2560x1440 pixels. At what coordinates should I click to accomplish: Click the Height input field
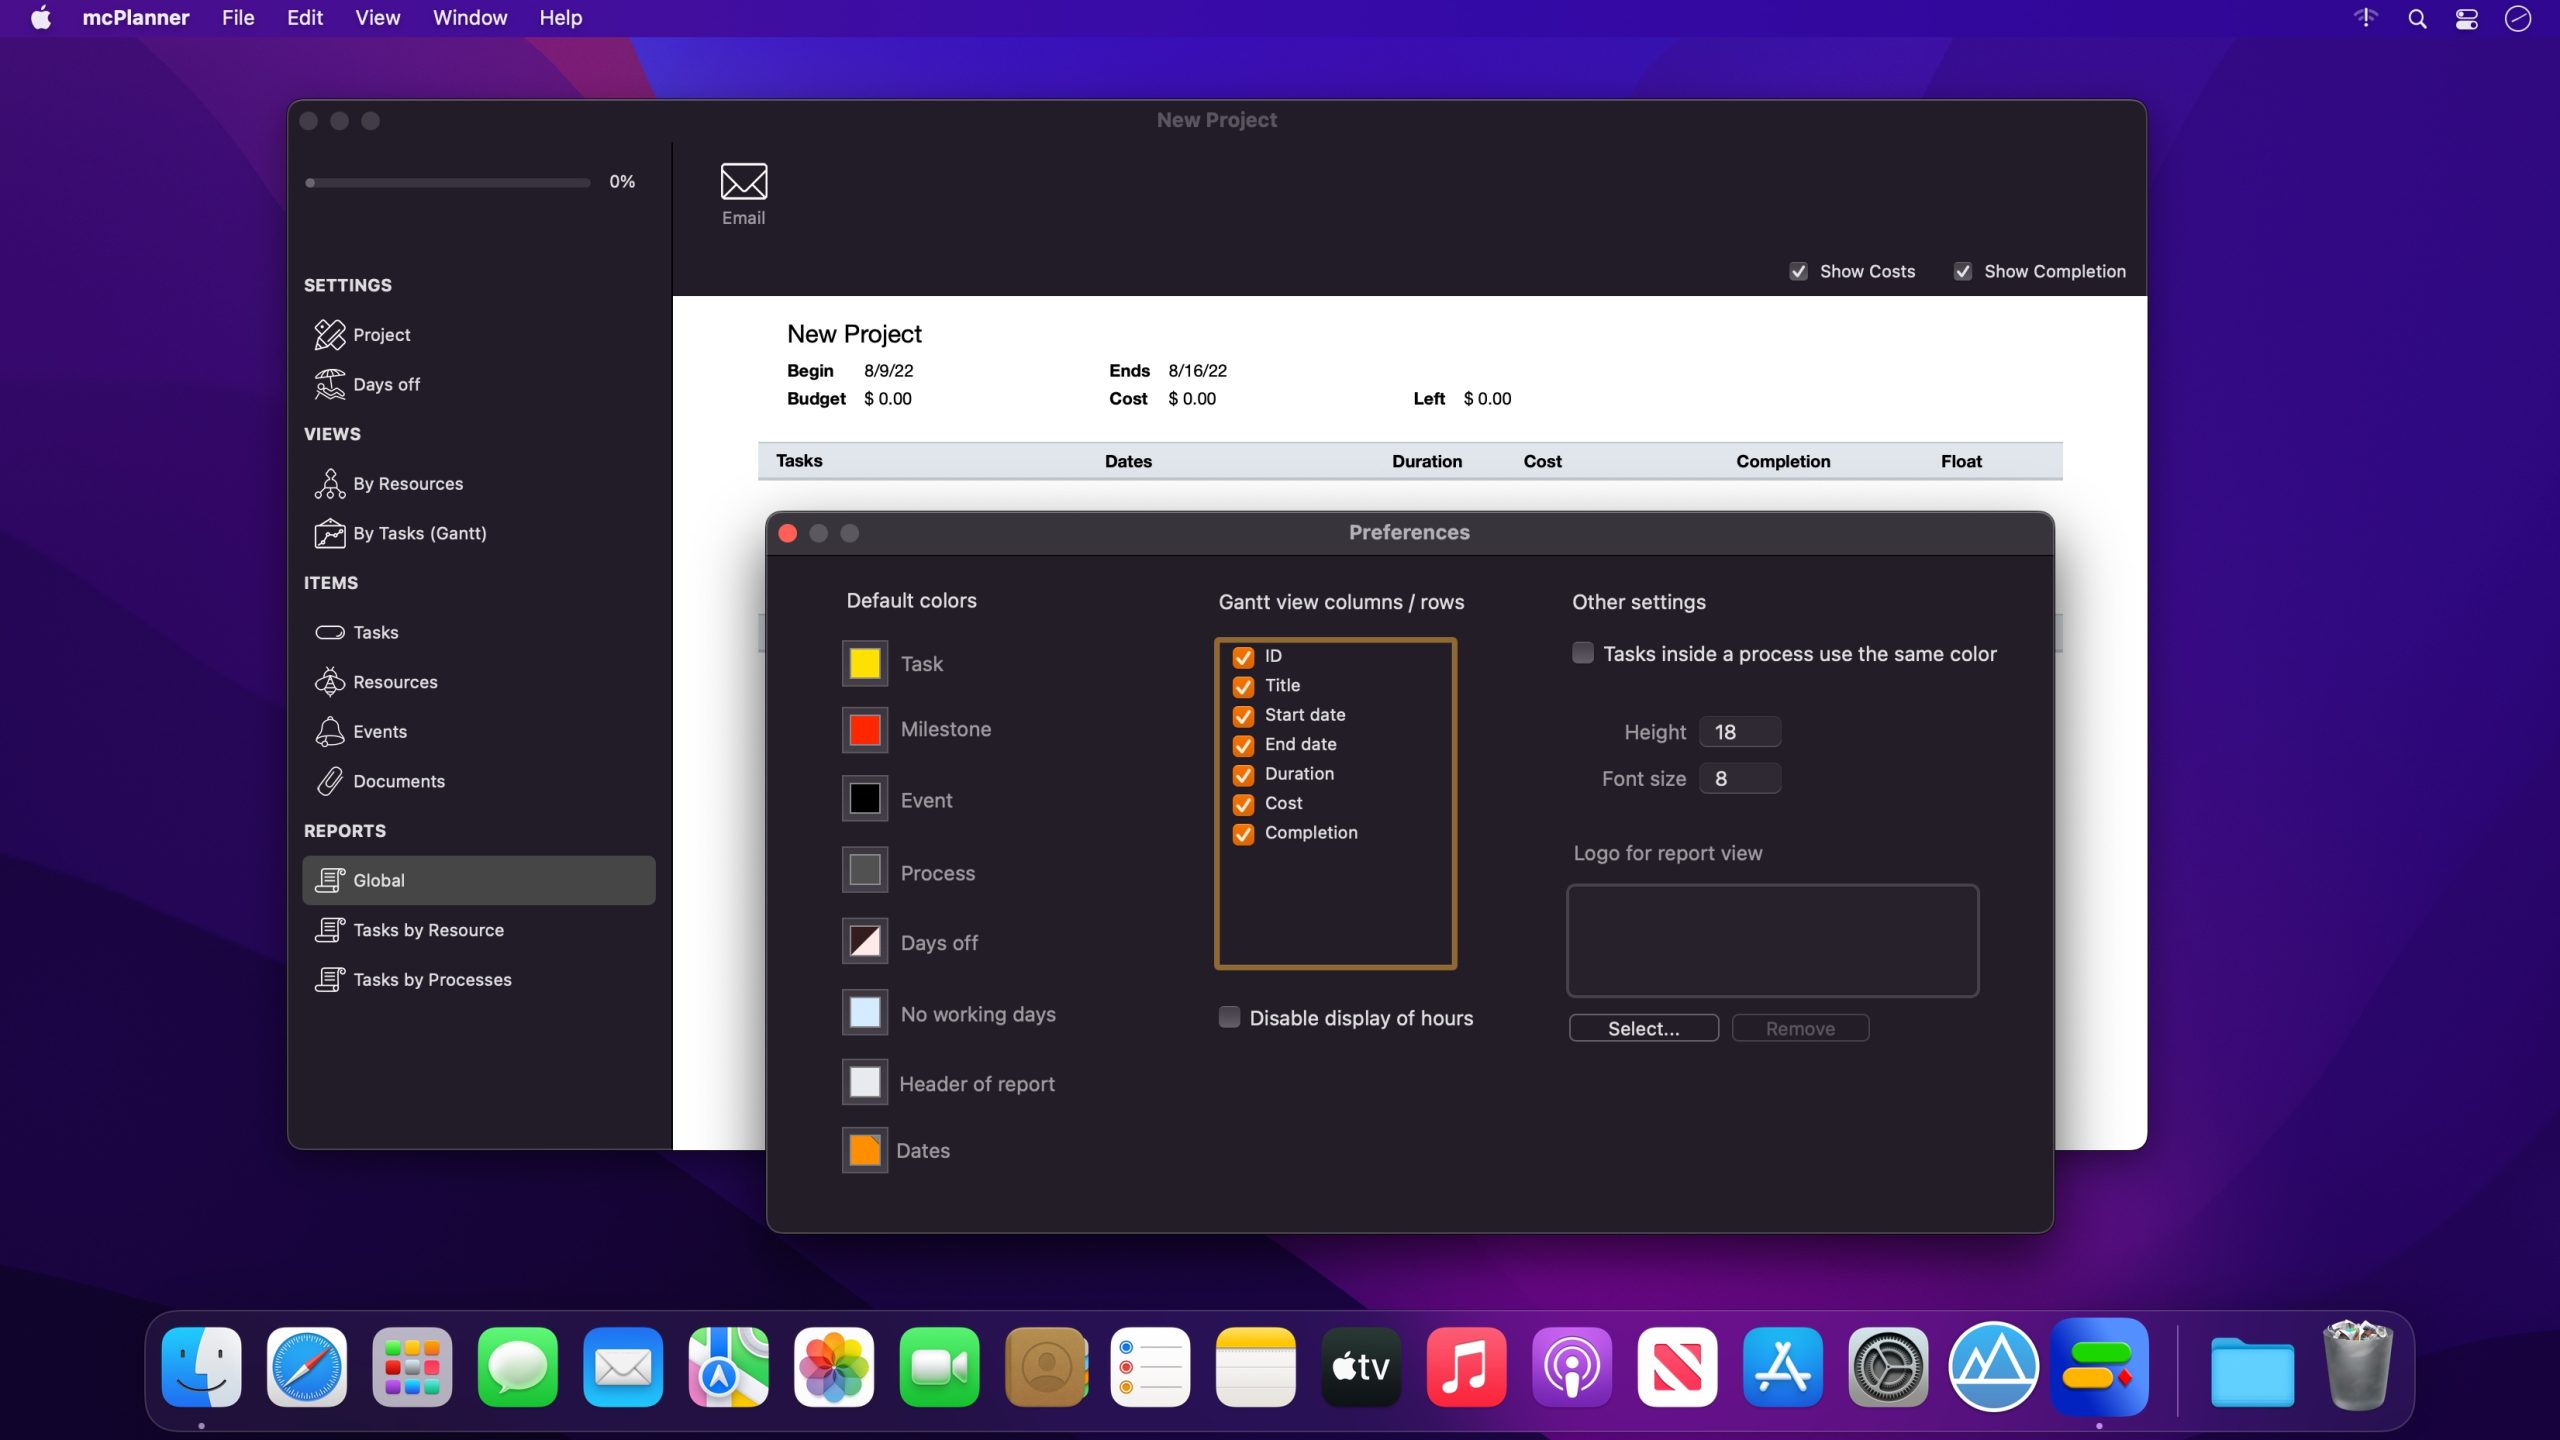click(x=1740, y=732)
